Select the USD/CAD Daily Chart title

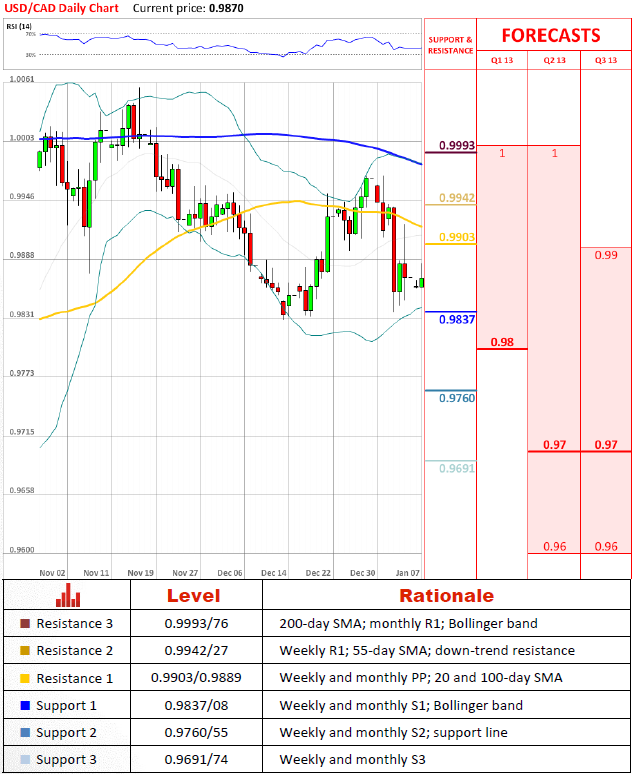[x=62, y=8]
